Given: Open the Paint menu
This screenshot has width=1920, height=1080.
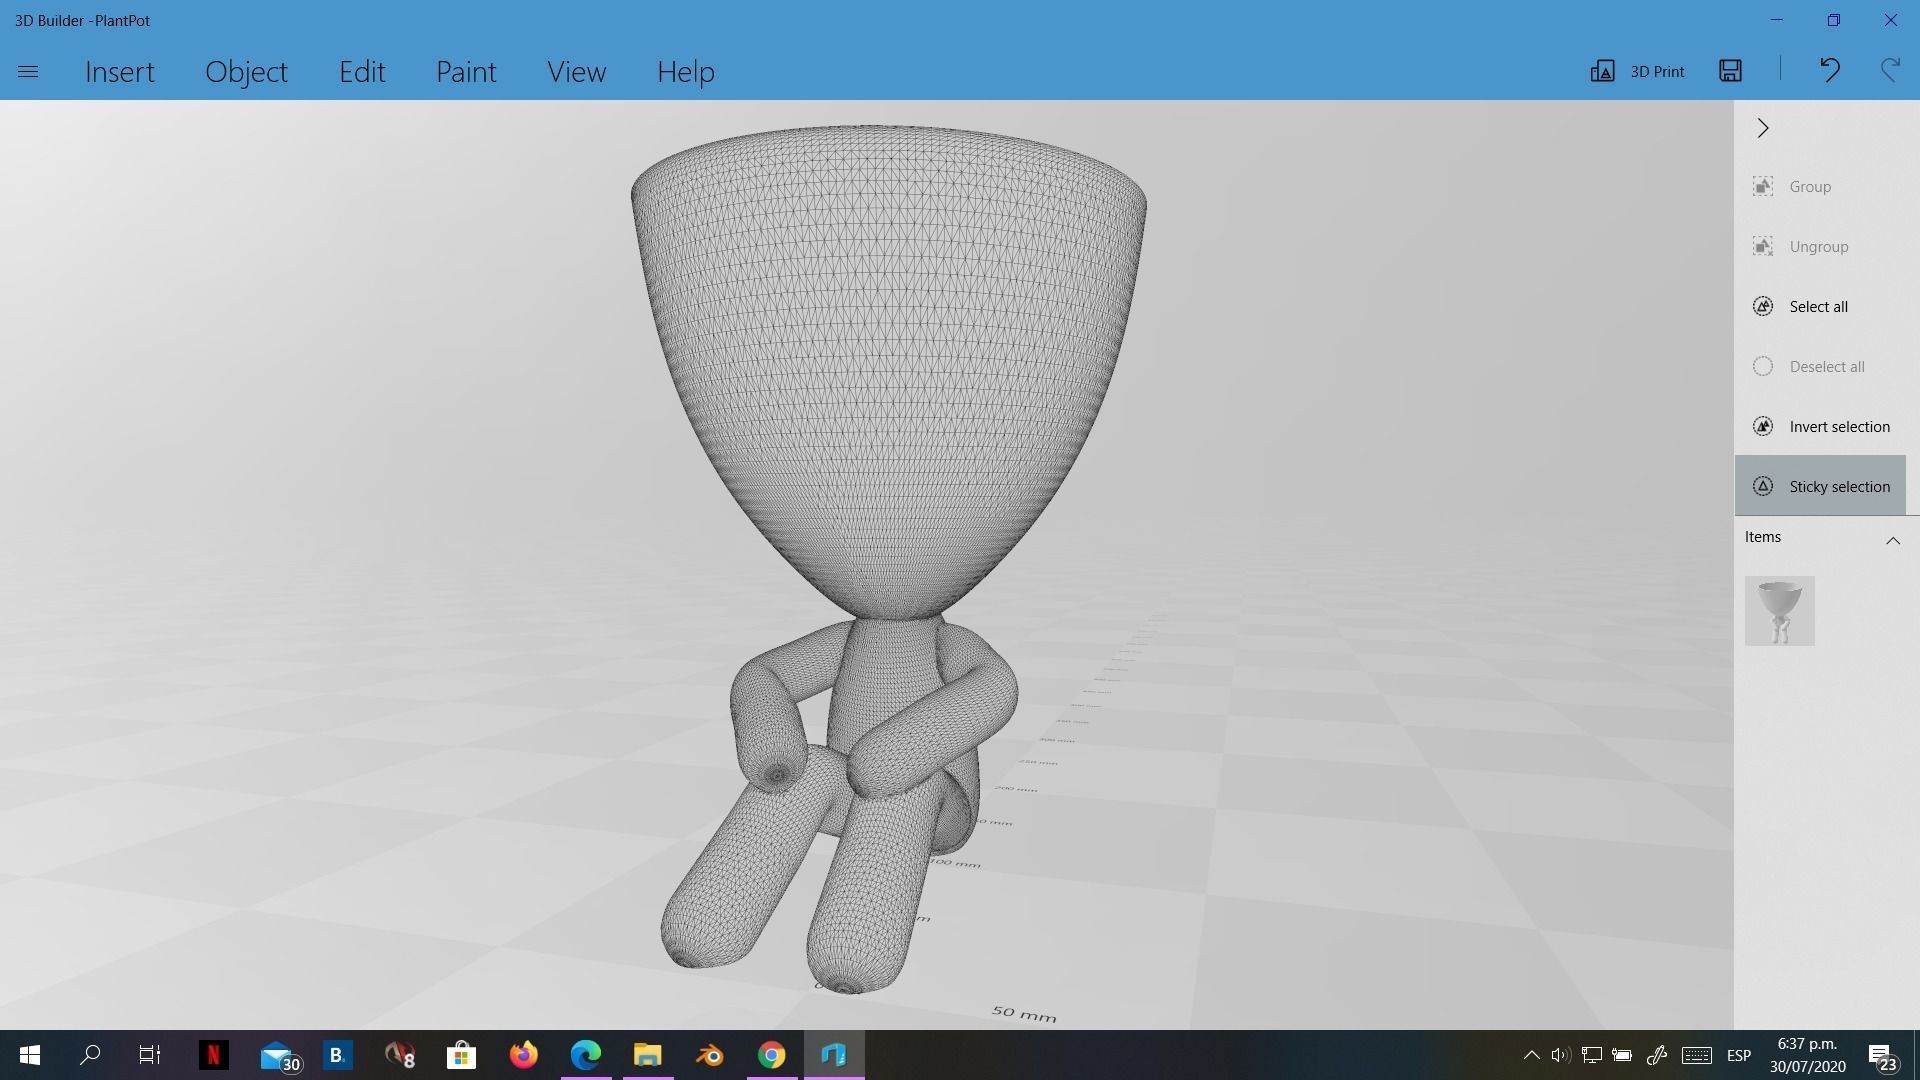Looking at the screenshot, I should click(x=466, y=72).
